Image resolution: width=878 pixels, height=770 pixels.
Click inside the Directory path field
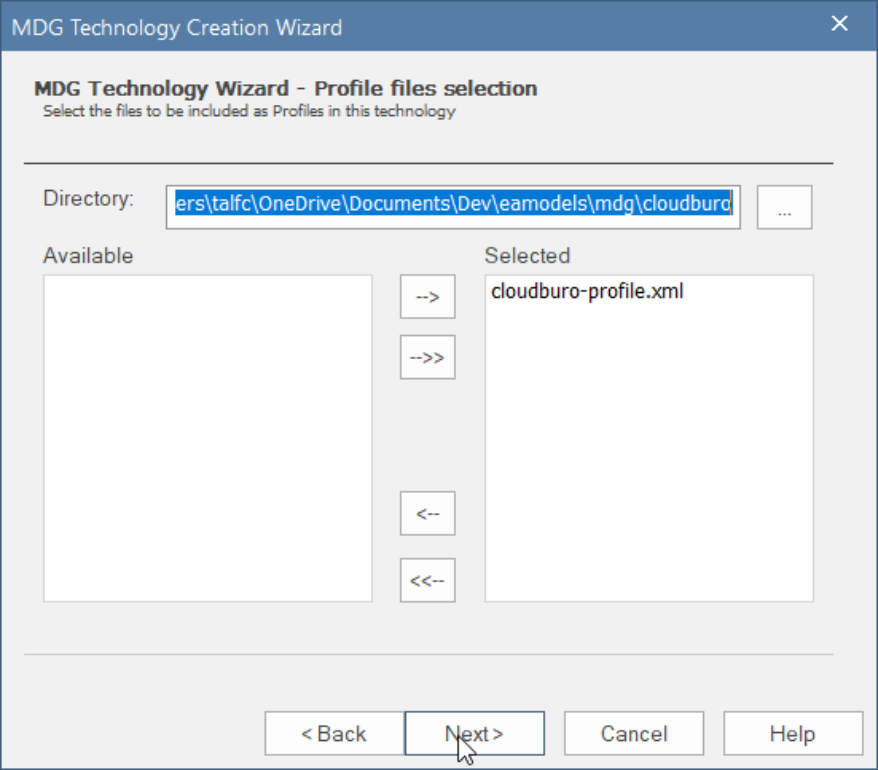coord(453,205)
